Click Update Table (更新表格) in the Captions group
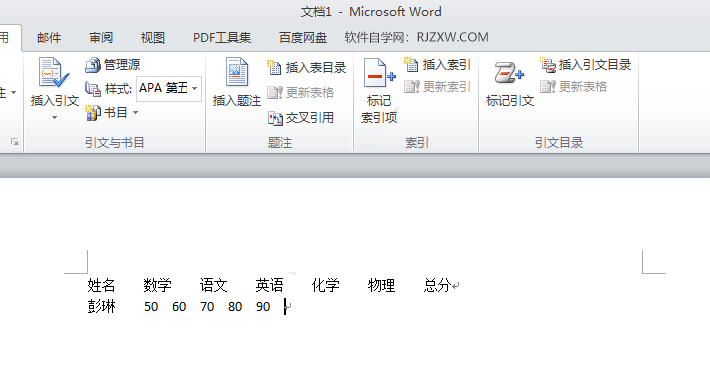710x374 pixels. tap(301, 93)
